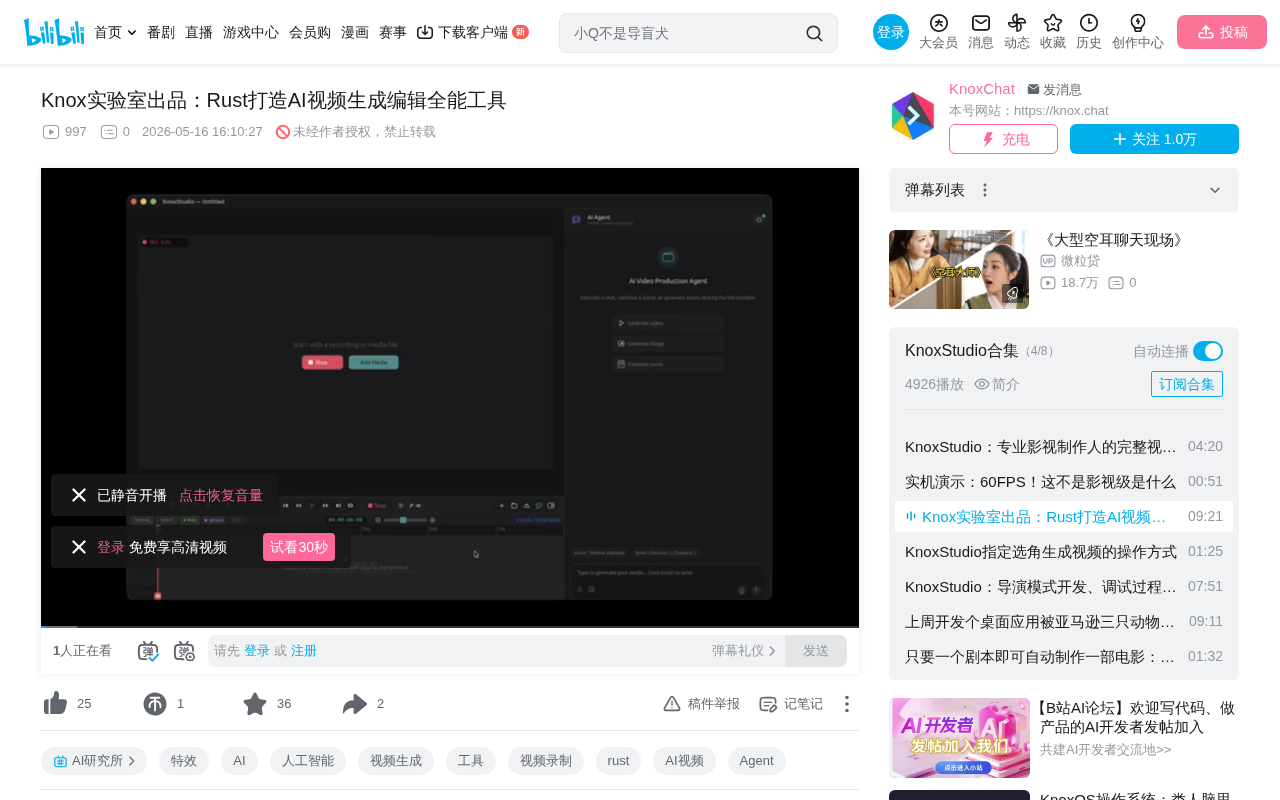
Task: Open AI研究所 channel tag
Action: click(94, 761)
